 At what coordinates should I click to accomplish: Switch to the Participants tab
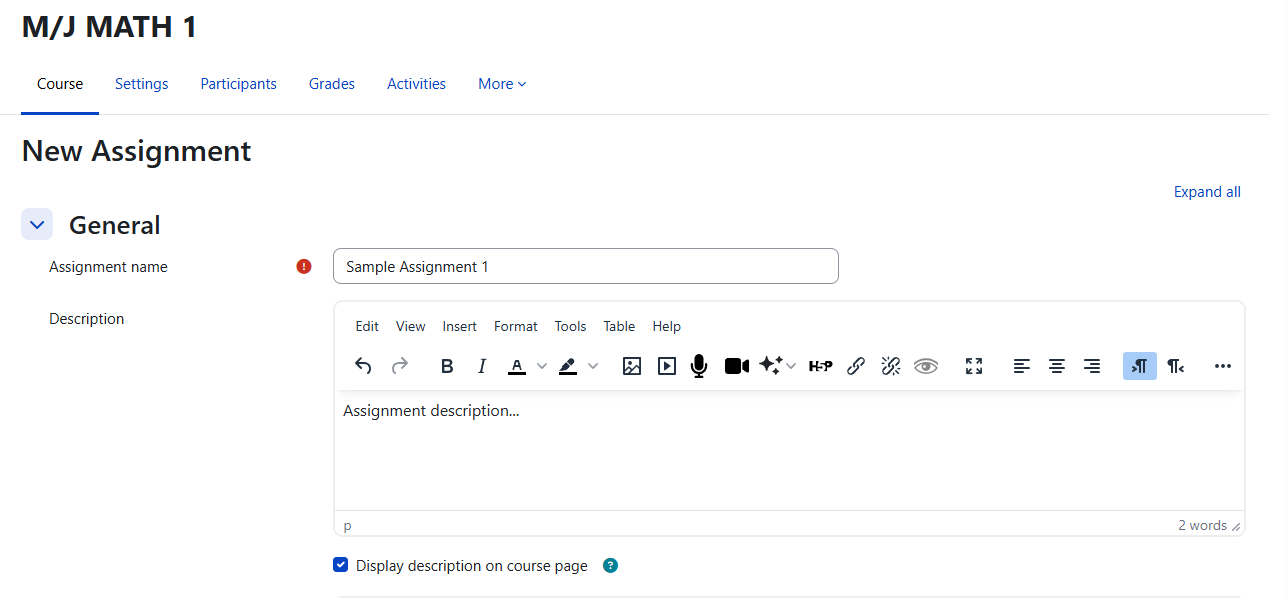point(238,84)
